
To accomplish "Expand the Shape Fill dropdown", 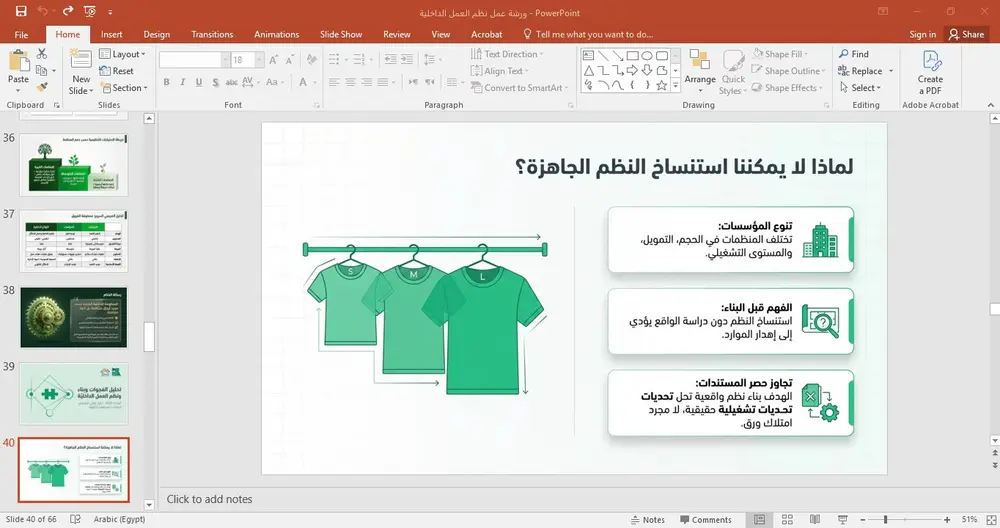I will 780,54.
